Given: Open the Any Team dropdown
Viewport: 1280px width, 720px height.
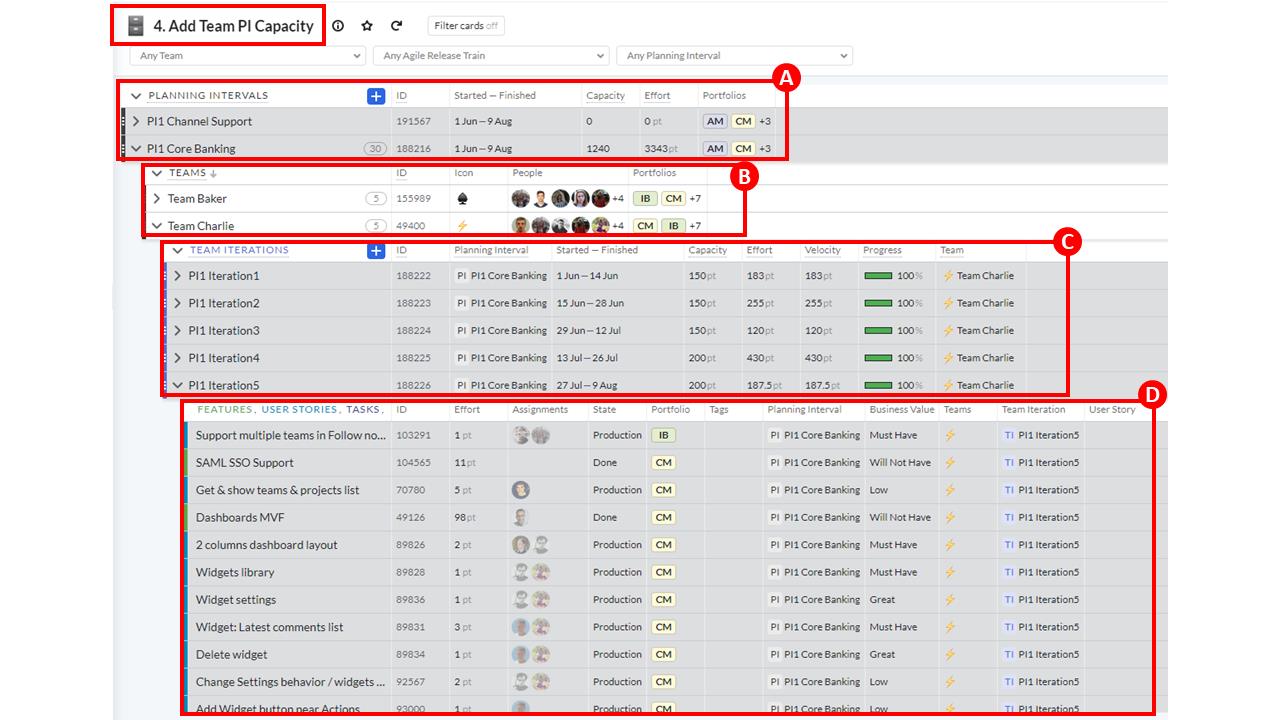Looking at the screenshot, I should click(247, 56).
